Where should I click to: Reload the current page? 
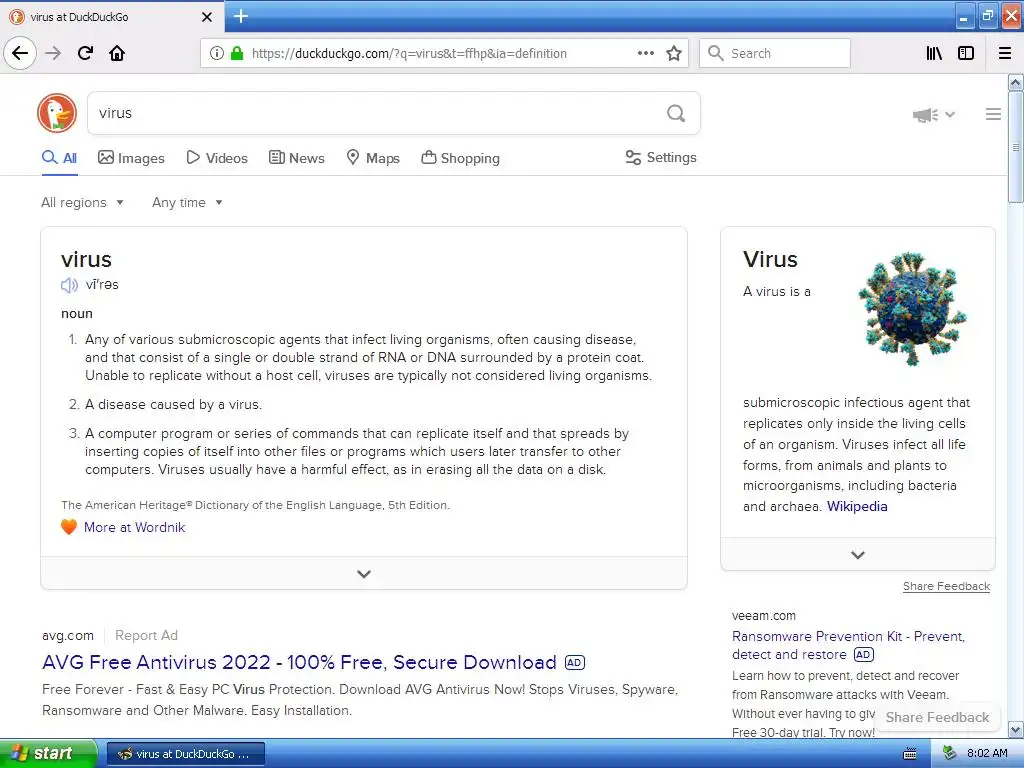[x=85, y=53]
